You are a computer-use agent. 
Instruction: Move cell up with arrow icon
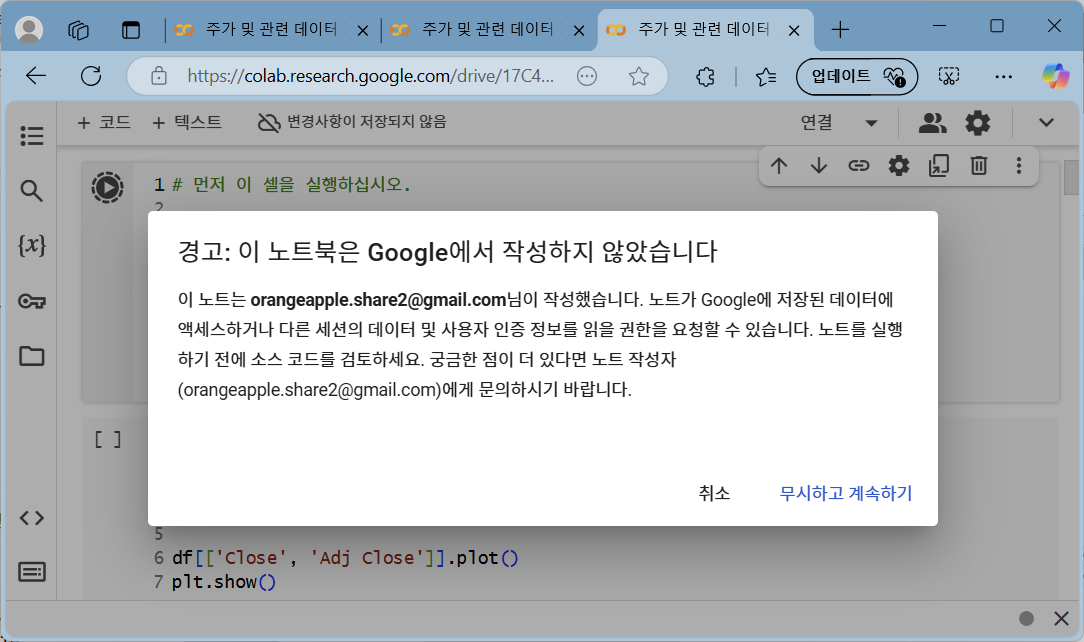[x=779, y=166]
